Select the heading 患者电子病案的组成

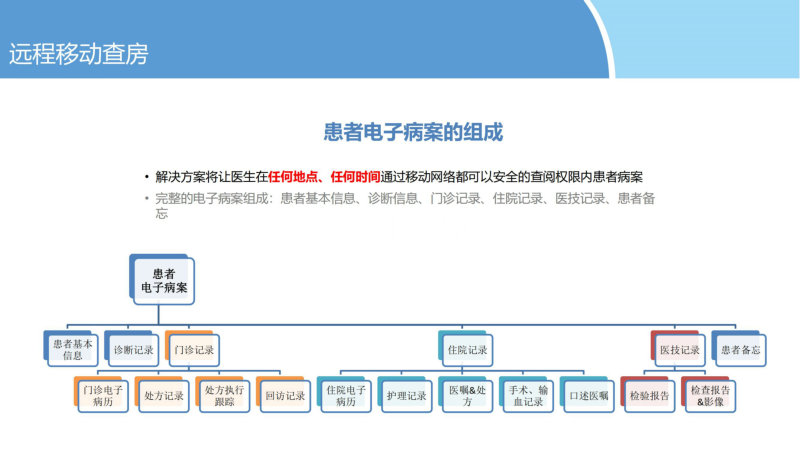[413, 132]
